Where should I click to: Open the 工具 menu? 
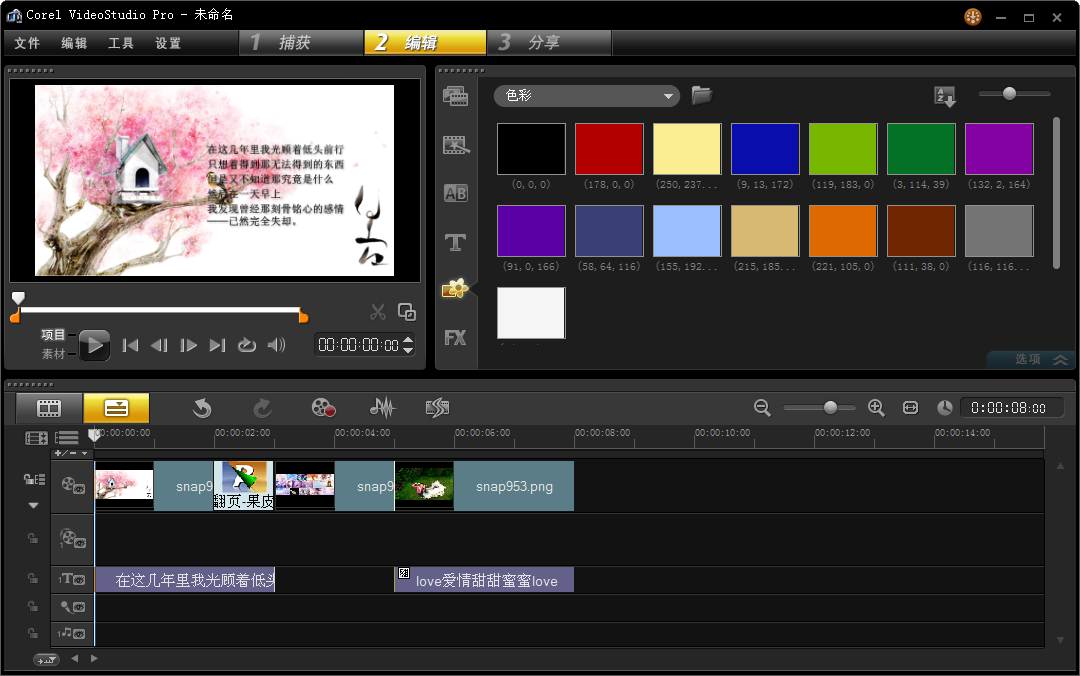point(121,43)
